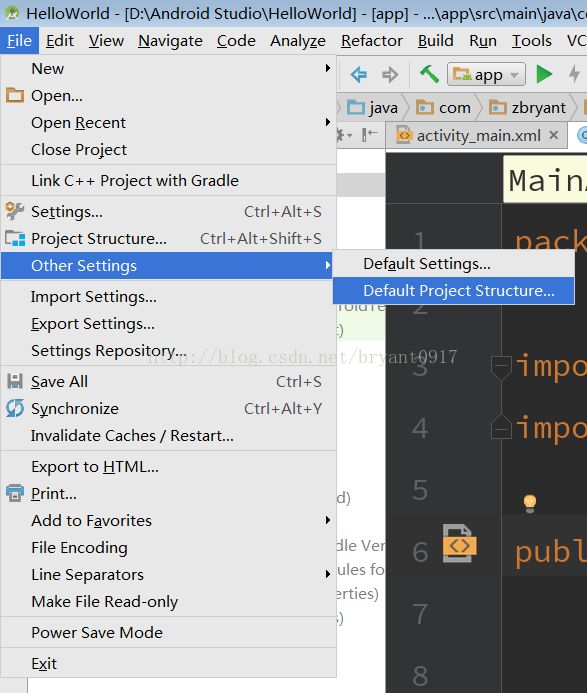Image resolution: width=587 pixels, height=693 pixels.
Task: Click the XML related-file gutter icon at line 6
Action: coord(459,543)
